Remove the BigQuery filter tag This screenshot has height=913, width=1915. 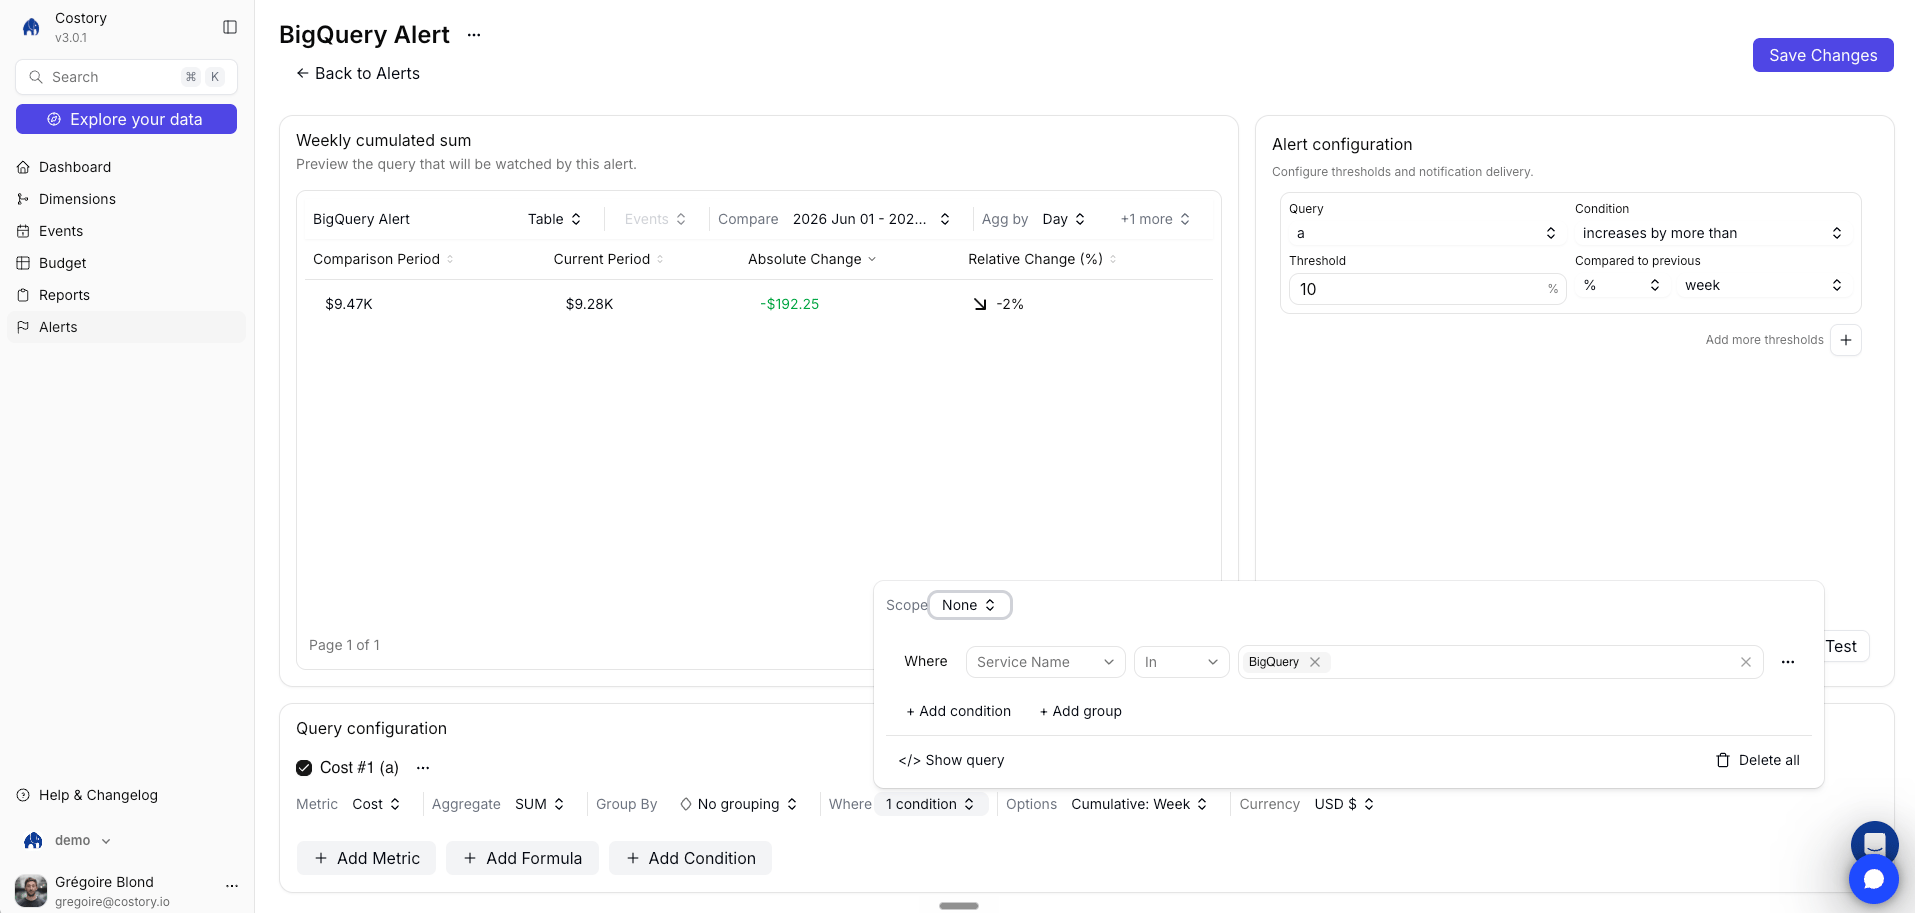(x=1315, y=662)
